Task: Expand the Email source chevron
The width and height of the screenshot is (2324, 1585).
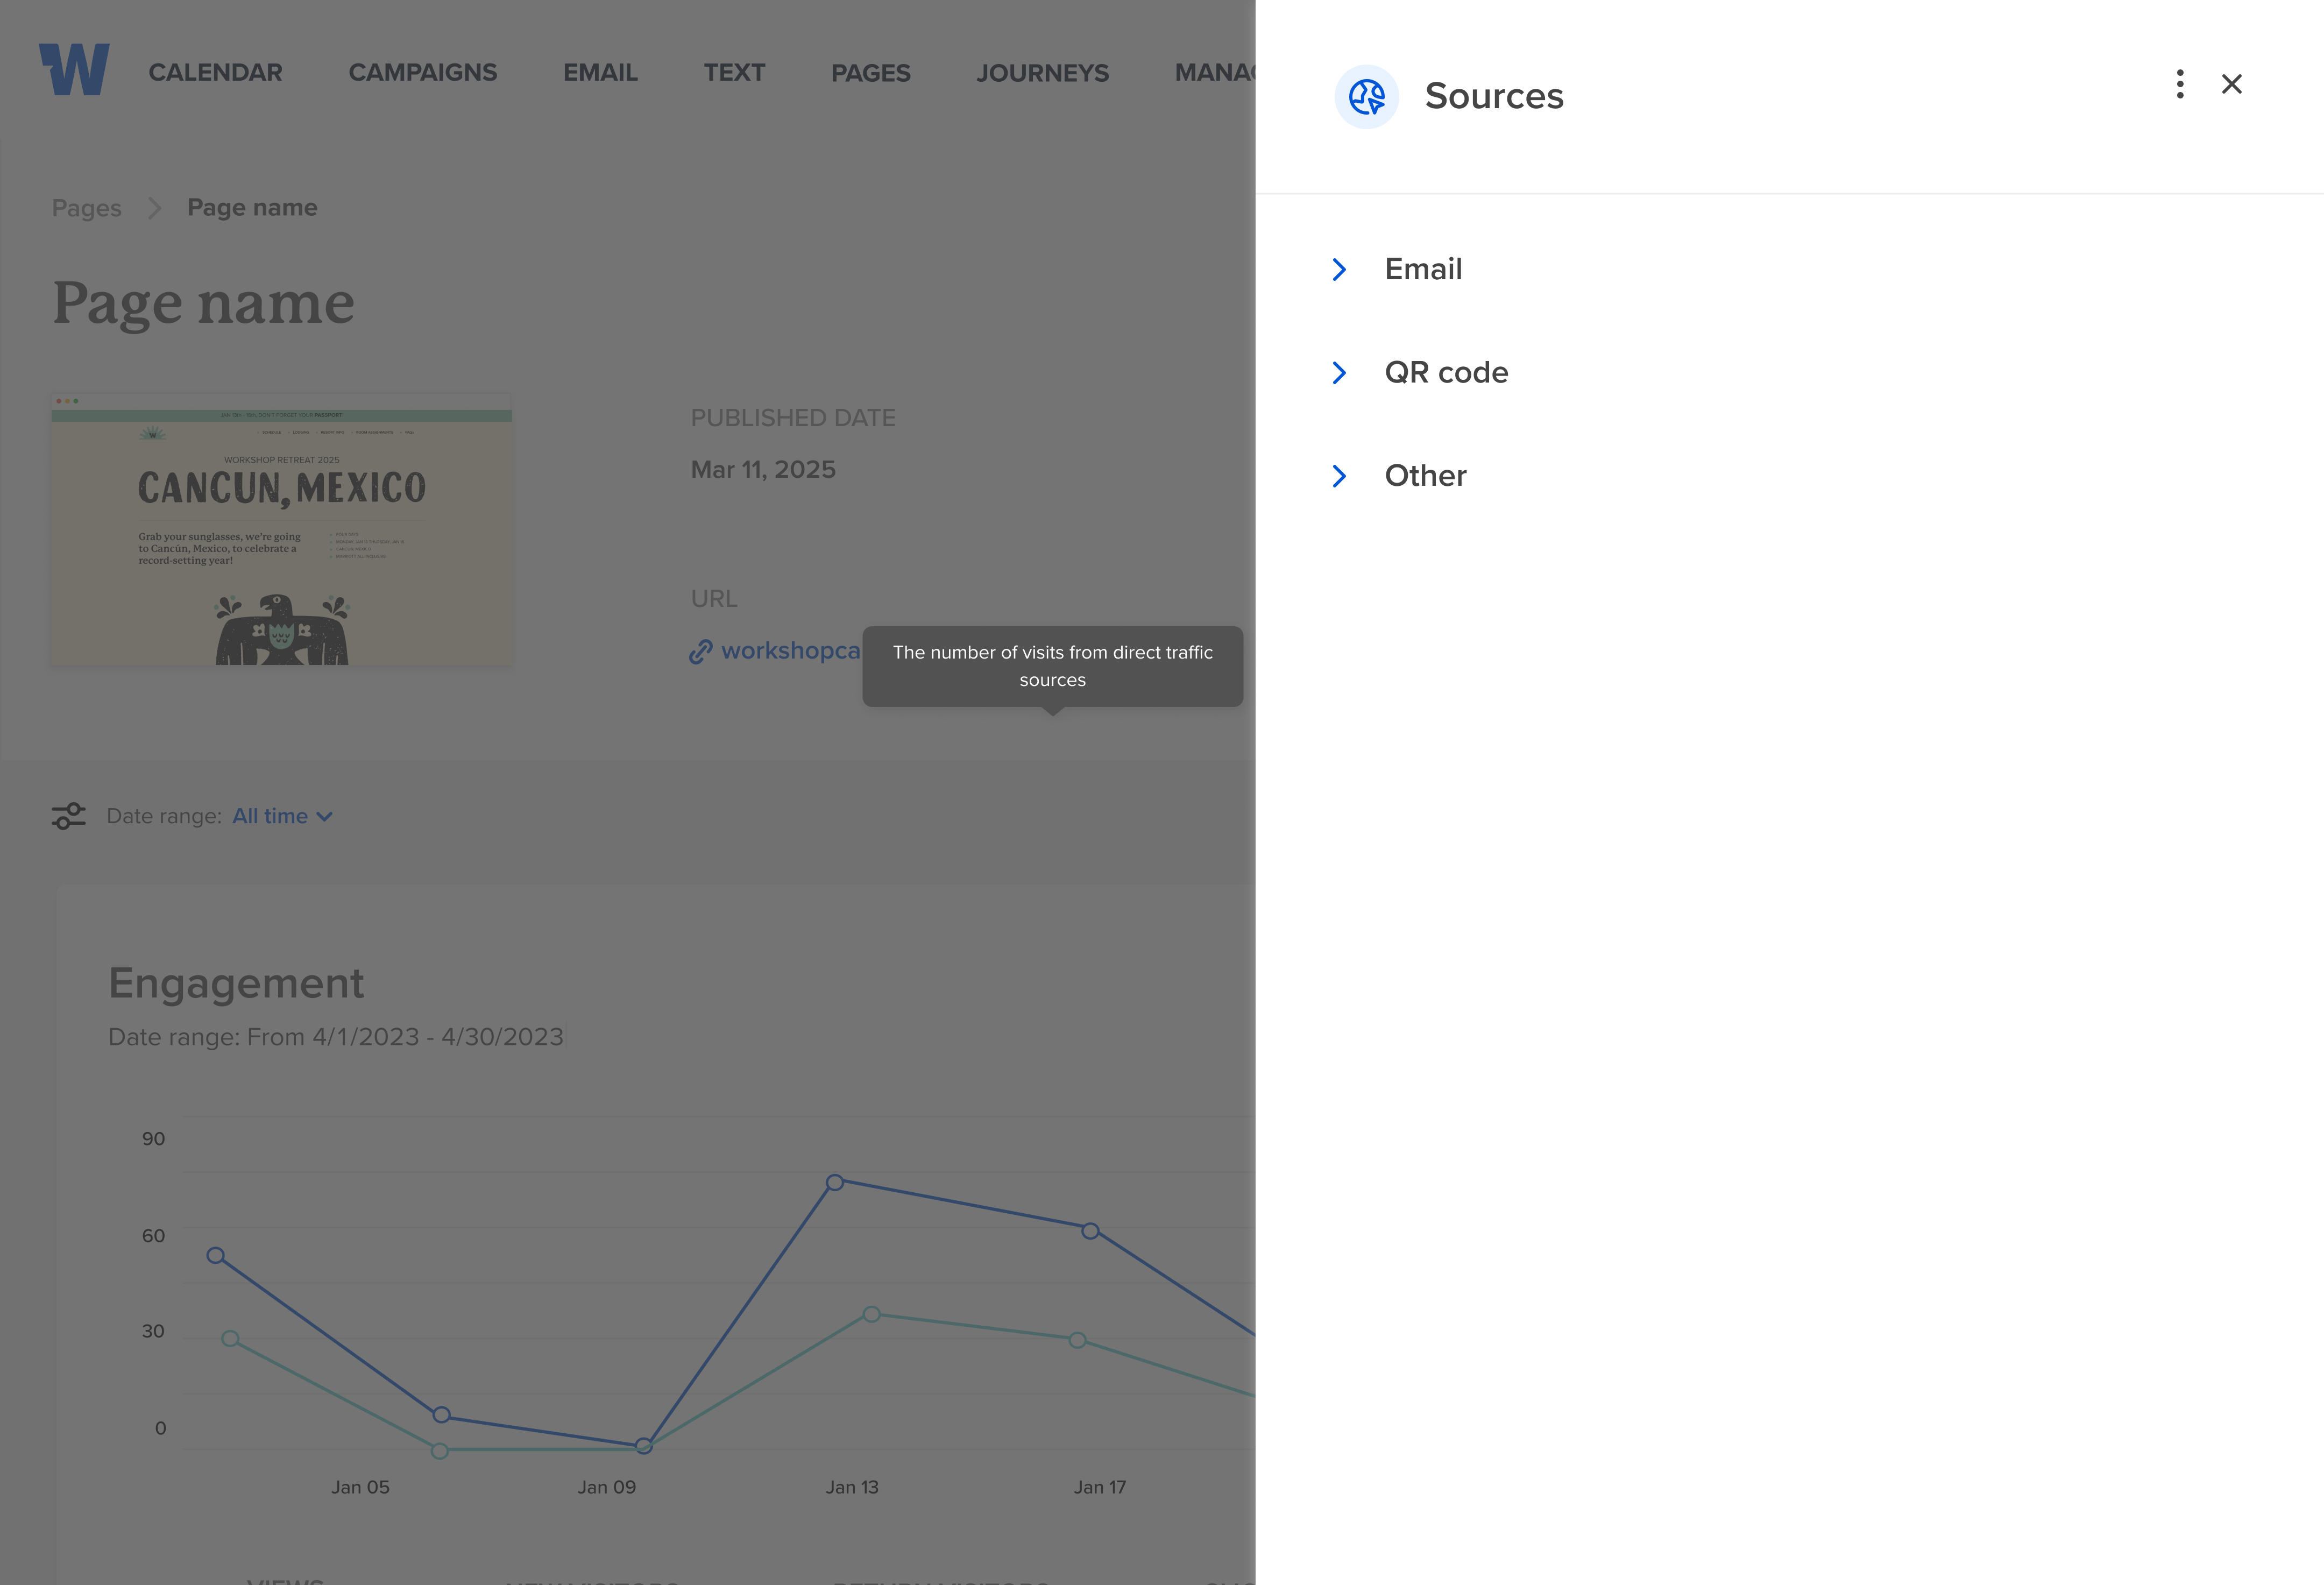Action: point(1339,270)
